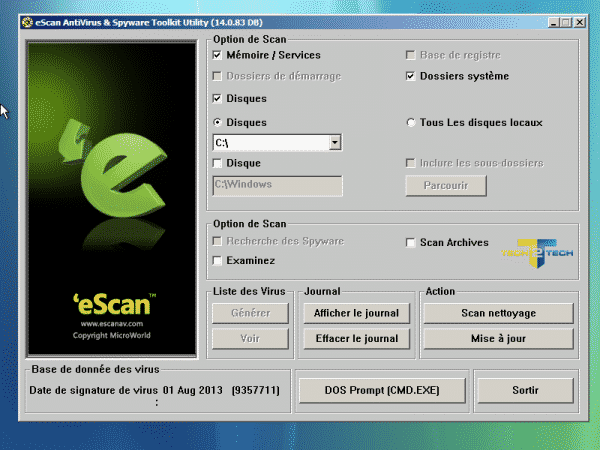The height and width of the screenshot is (450, 600).
Task: Click the green eScan logo image
Action: (x=111, y=199)
